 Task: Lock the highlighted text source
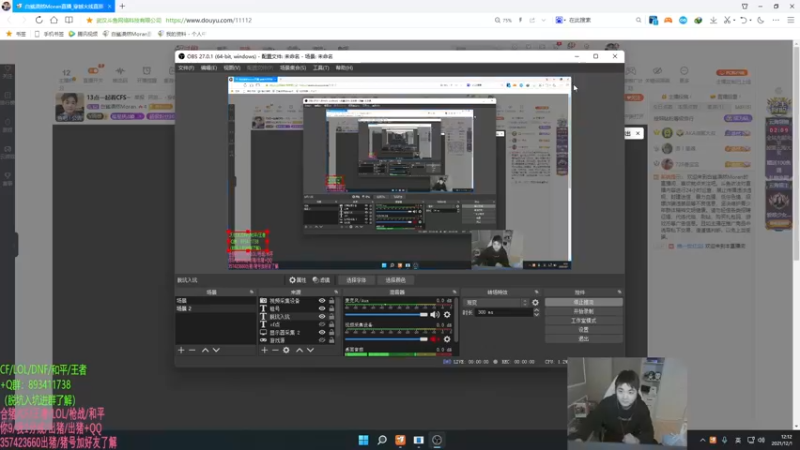click(x=332, y=316)
